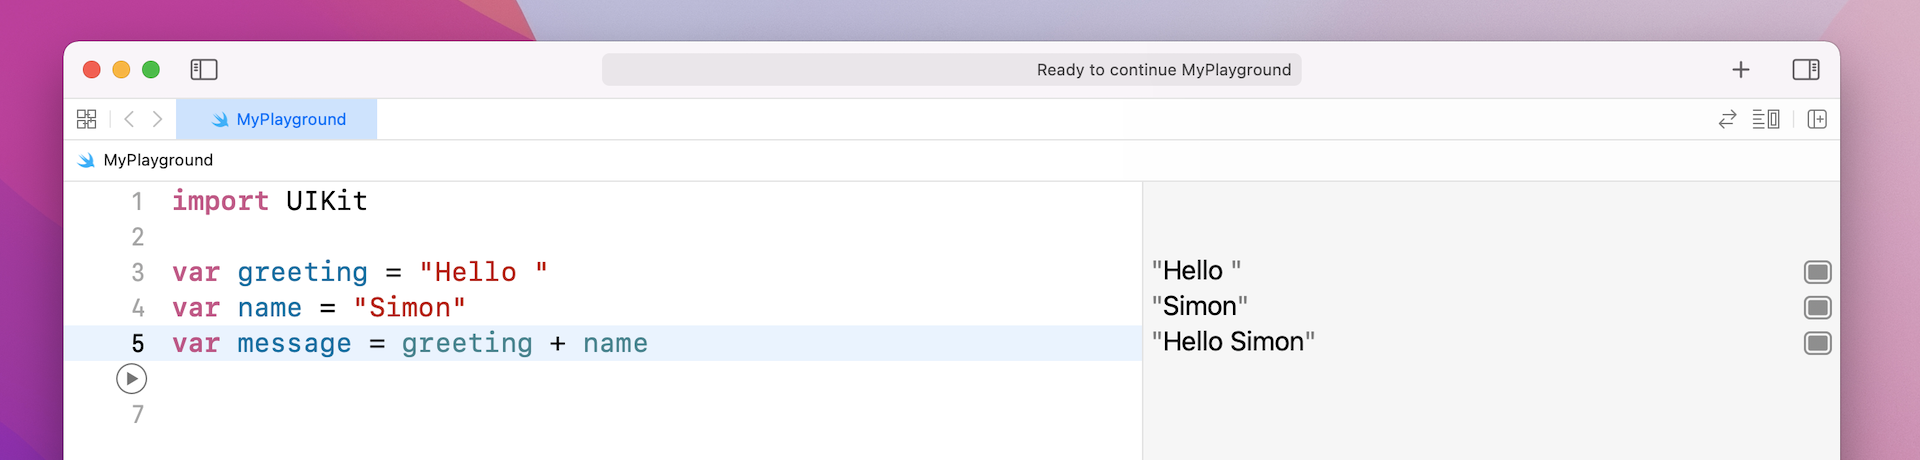The image size is (1920, 460).
Task: Show the quick look result for "Hello Simon"
Action: click(x=1817, y=344)
